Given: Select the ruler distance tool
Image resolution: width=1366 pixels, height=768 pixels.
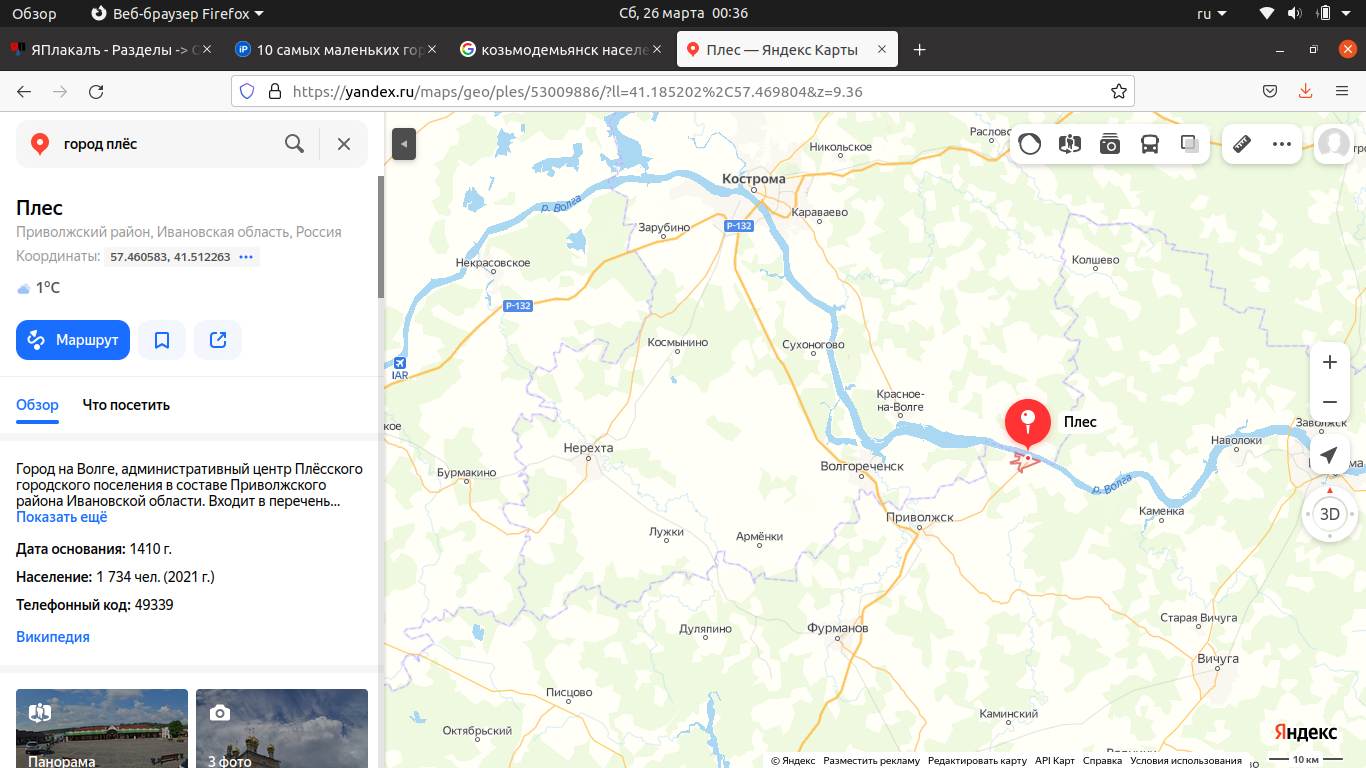Looking at the screenshot, I should point(1242,144).
